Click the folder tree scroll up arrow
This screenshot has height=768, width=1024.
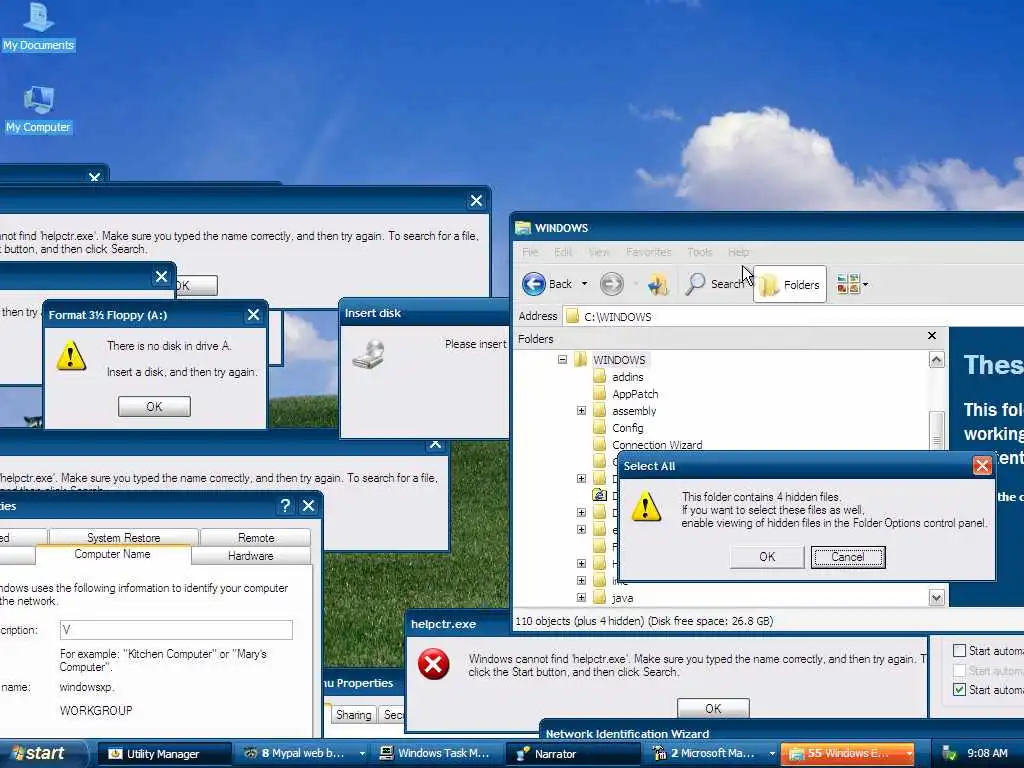coord(936,360)
